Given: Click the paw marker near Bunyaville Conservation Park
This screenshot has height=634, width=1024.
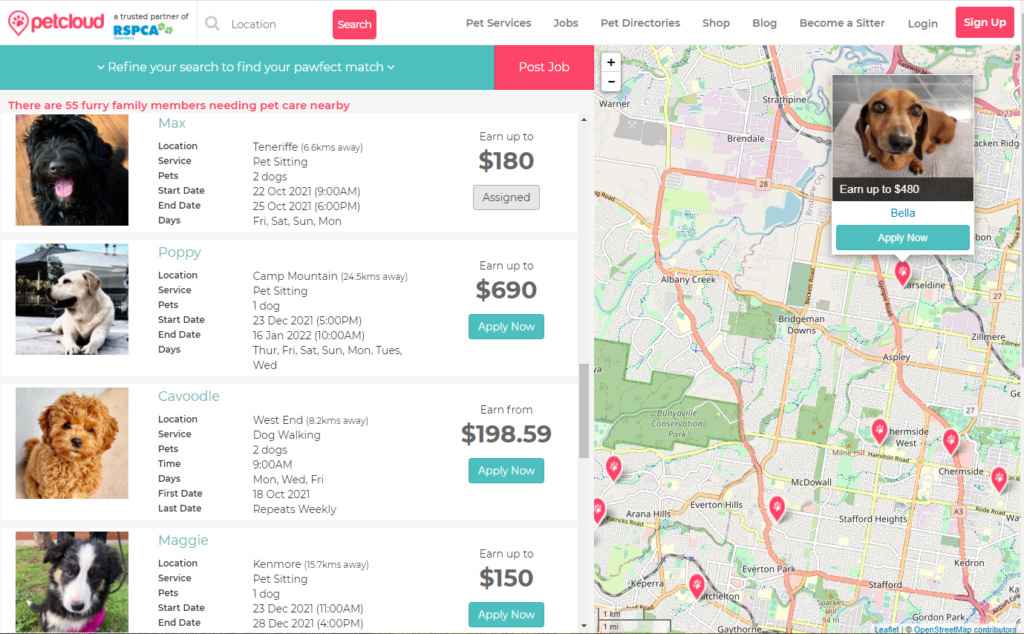Looking at the screenshot, I should (613, 466).
